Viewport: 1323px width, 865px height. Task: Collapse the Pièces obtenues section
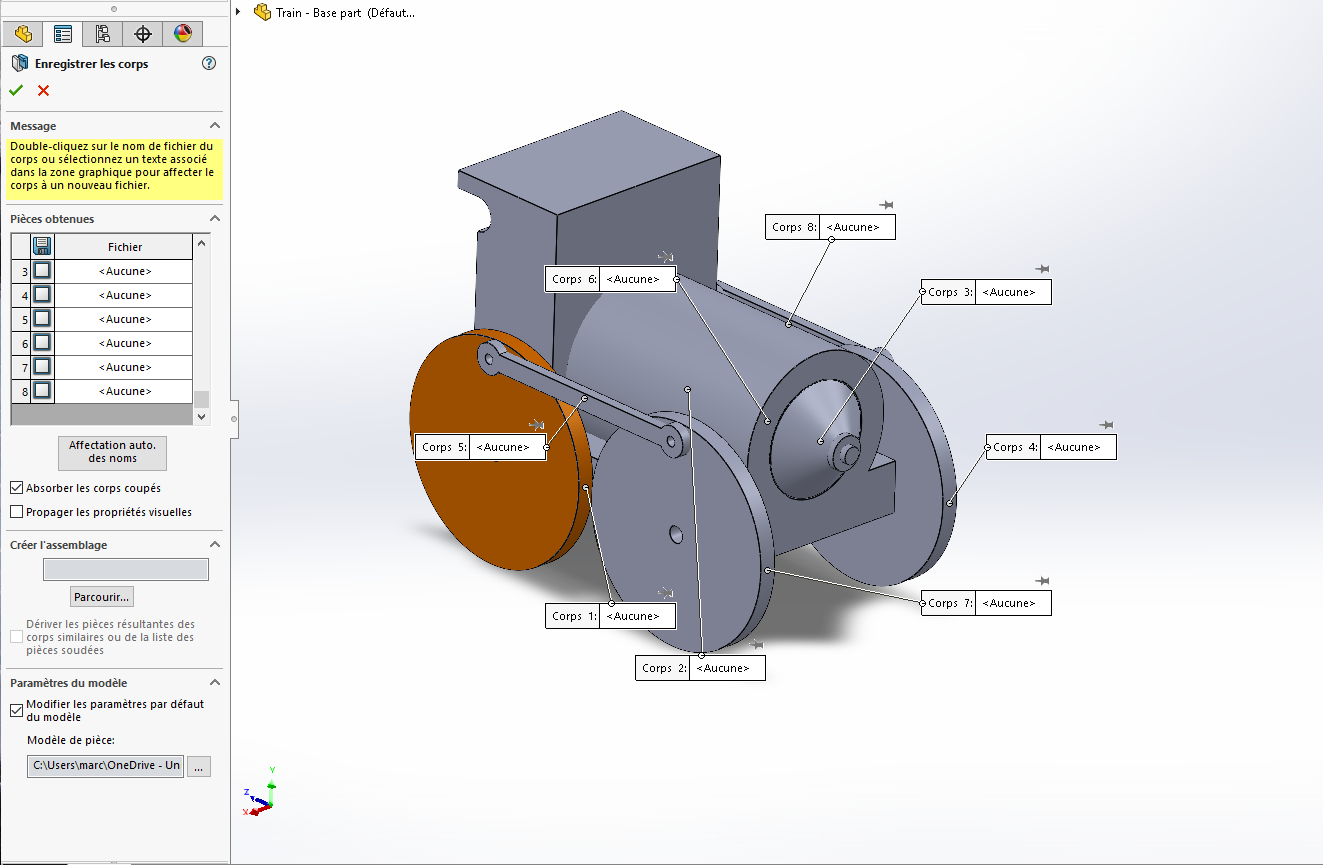click(x=214, y=219)
